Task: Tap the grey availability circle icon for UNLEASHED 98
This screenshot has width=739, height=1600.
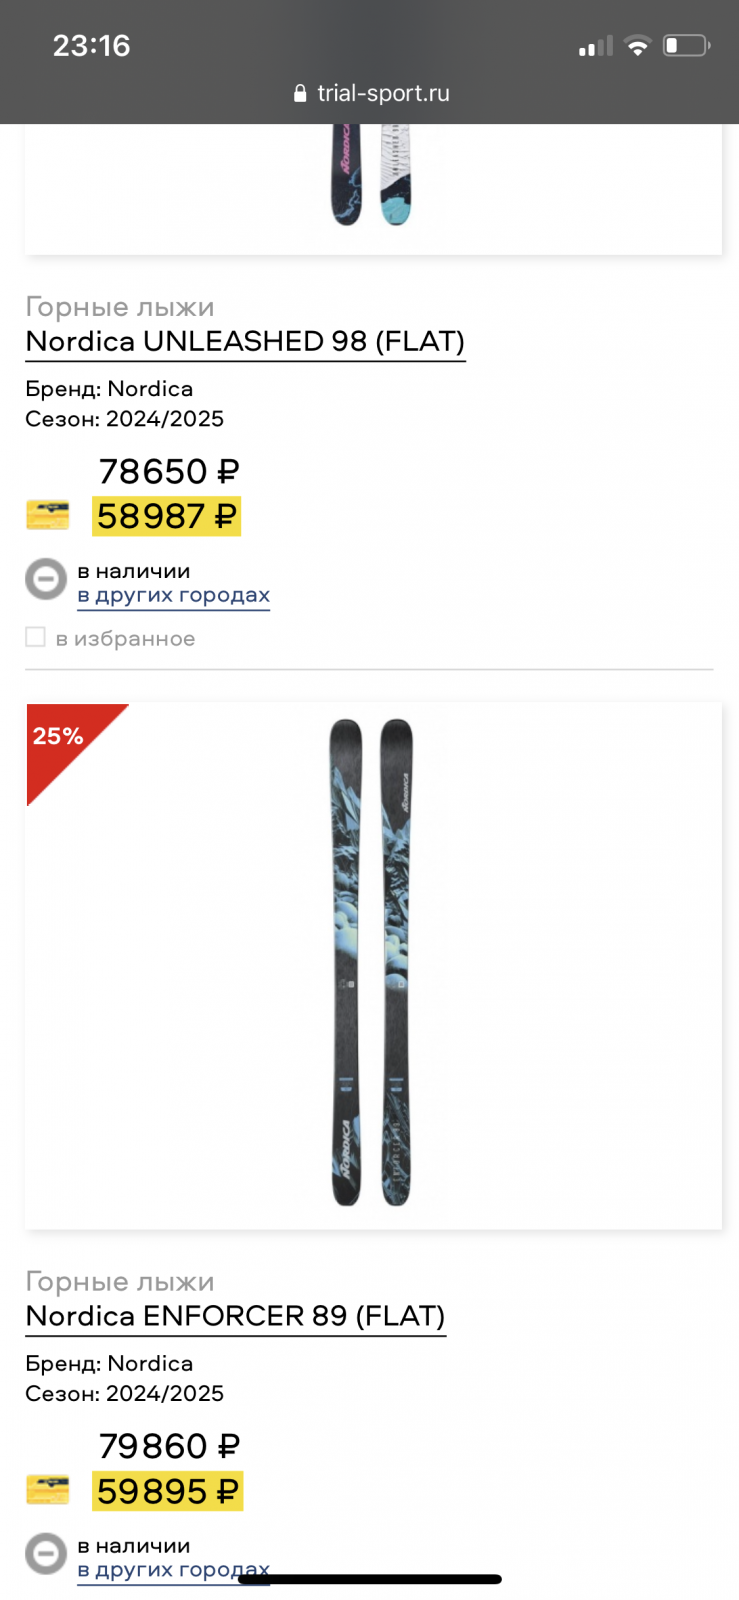Action: pos(46,579)
